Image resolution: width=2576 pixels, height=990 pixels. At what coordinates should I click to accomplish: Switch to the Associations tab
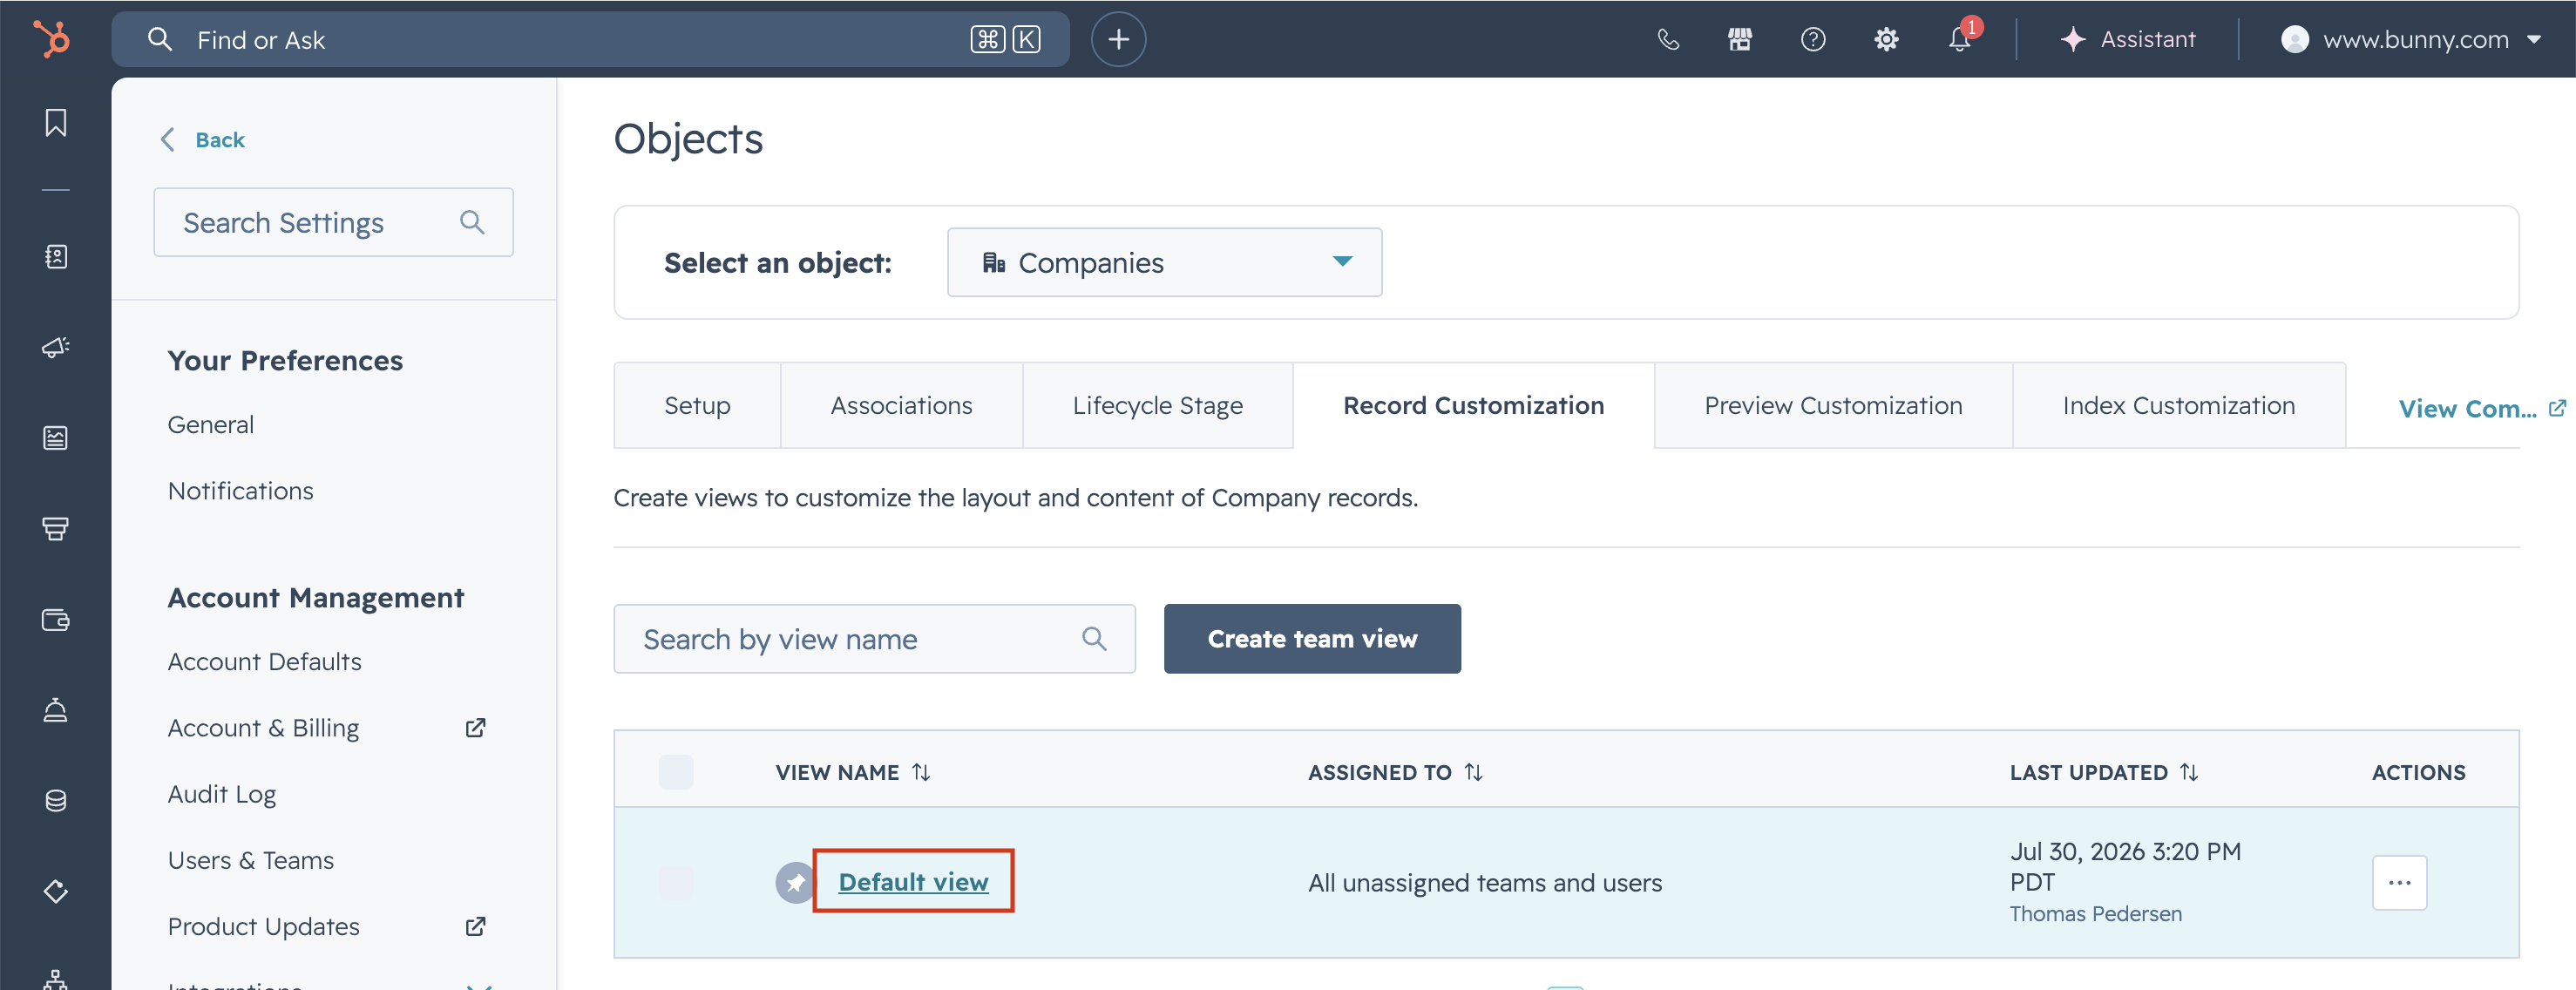coord(901,405)
